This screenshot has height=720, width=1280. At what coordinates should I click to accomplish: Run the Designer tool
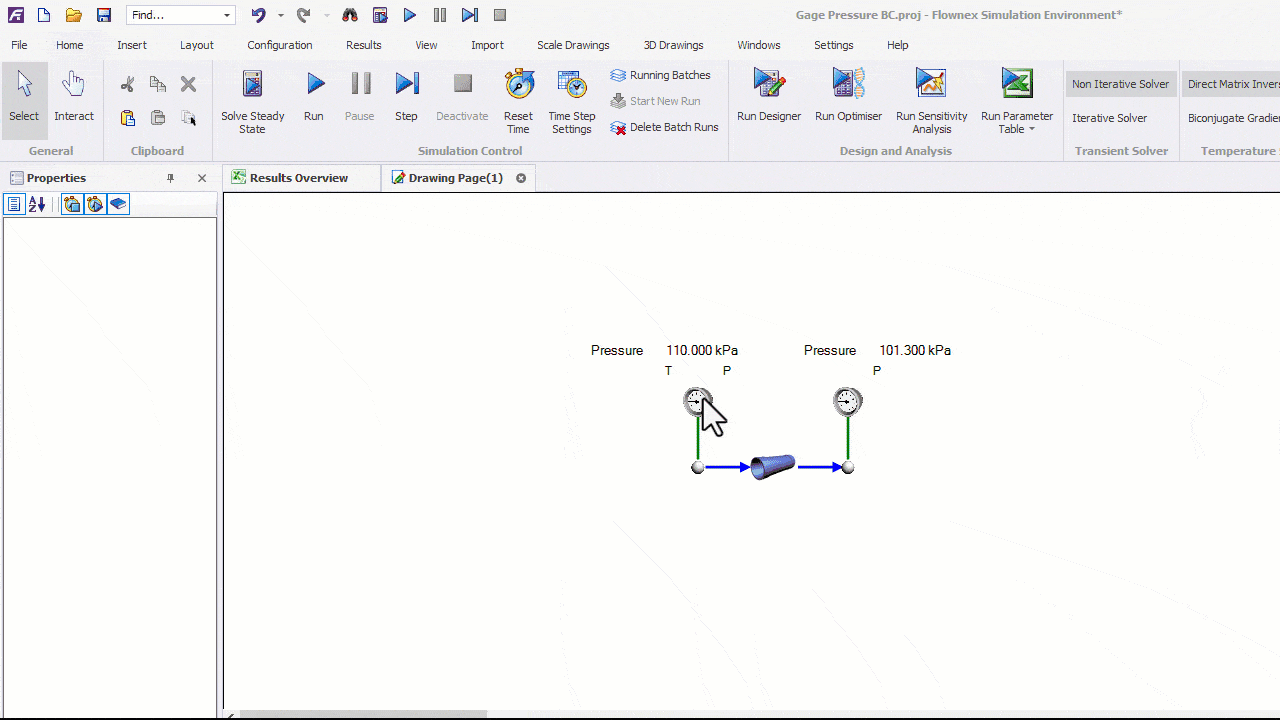(768, 86)
